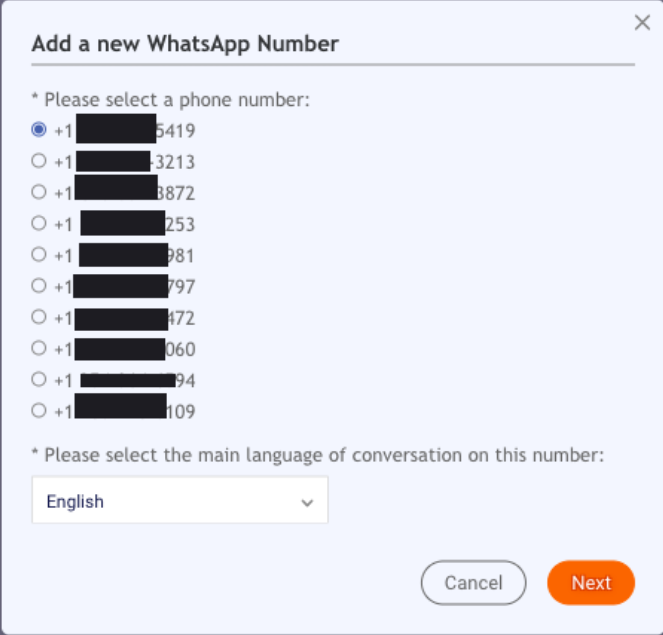Image resolution: width=663 pixels, height=635 pixels.
Task: Select the phone number ending in 472
Action: [39, 317]
